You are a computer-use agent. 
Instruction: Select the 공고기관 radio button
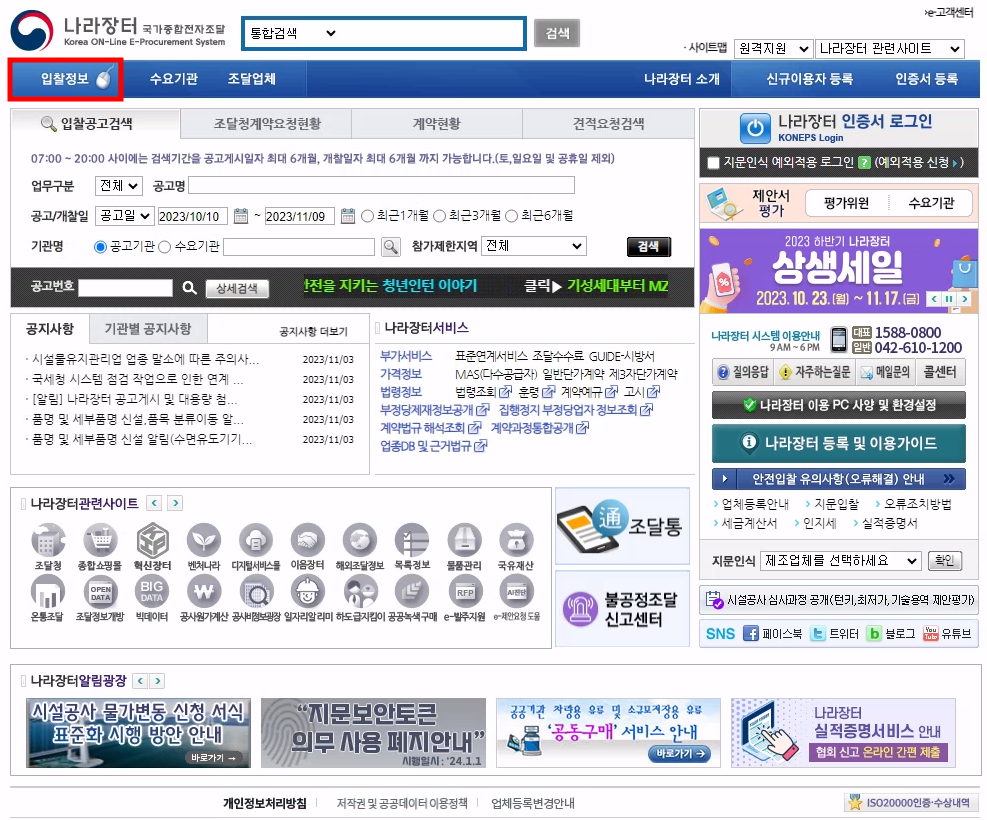point(100,247)
